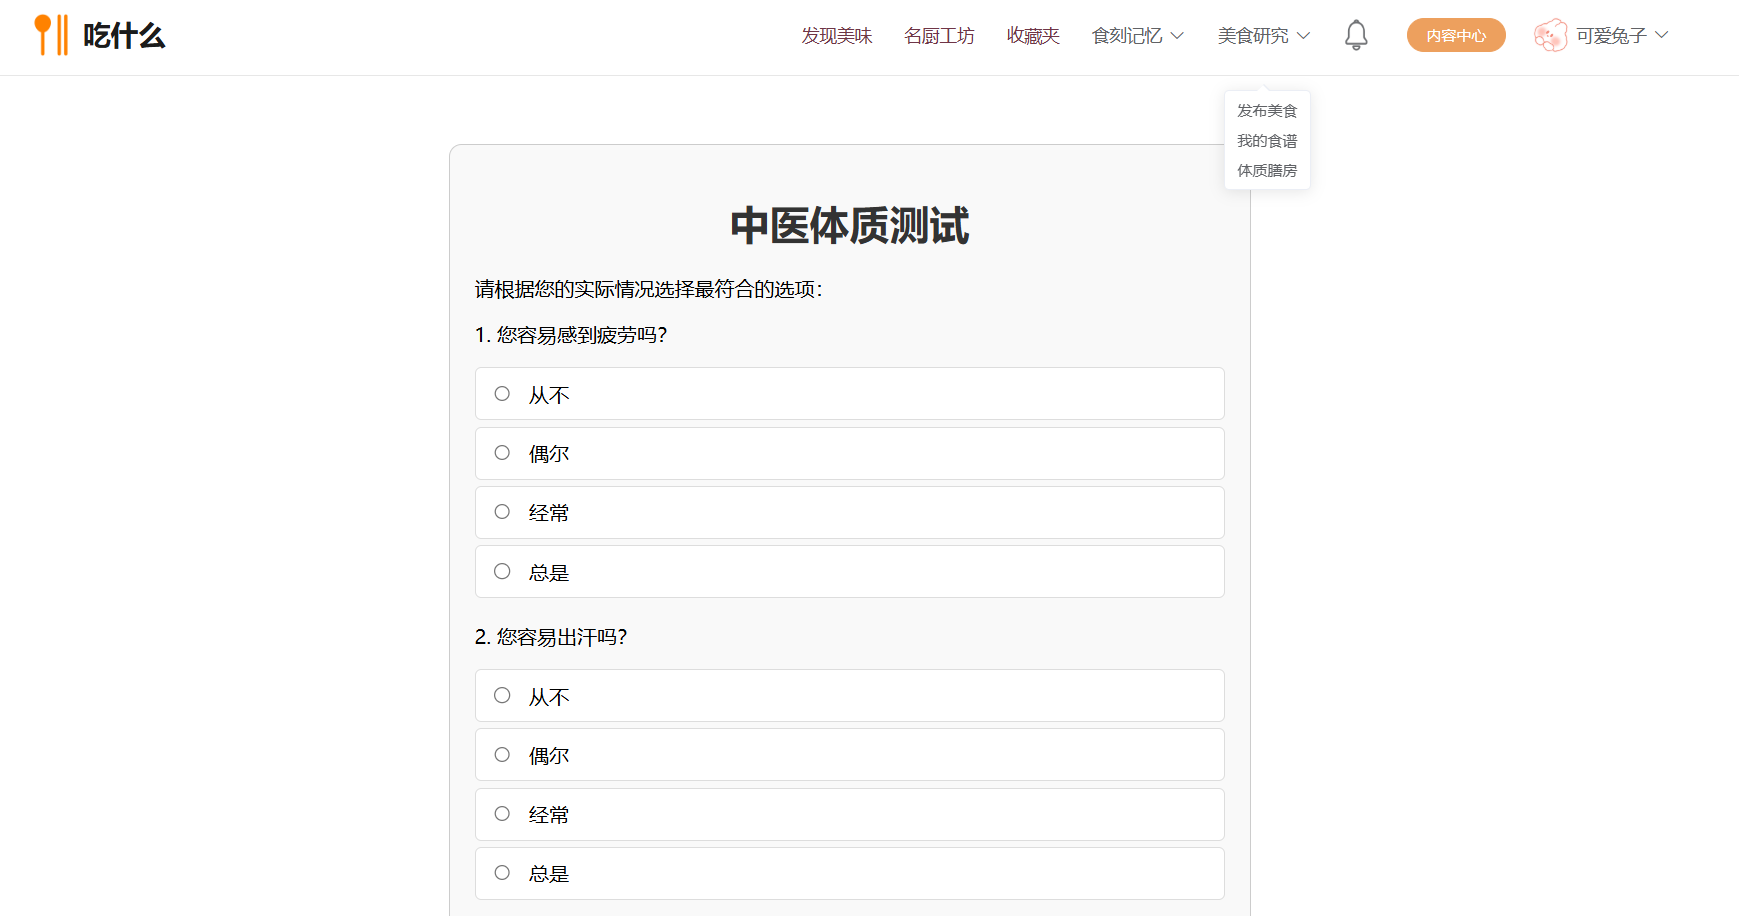Expand the 美食研究 dropdown arrow
This screenshot has height=916, width=1739.
coord(1303,36)
